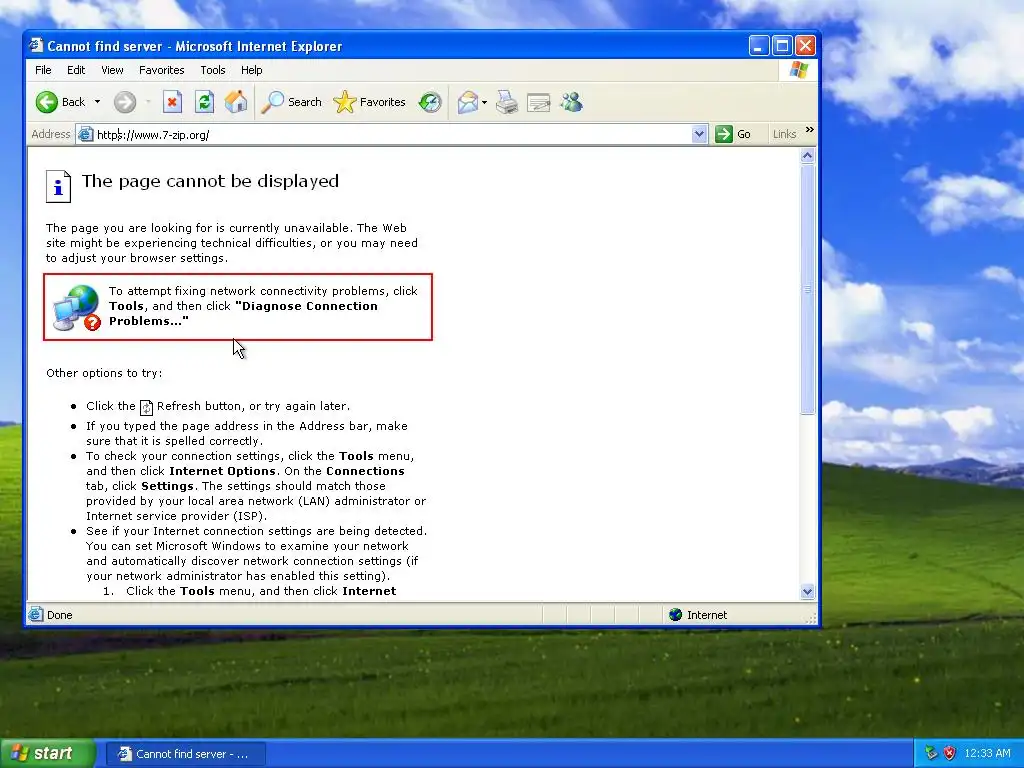Open the Search pane in toolbar

coord(291,102)
